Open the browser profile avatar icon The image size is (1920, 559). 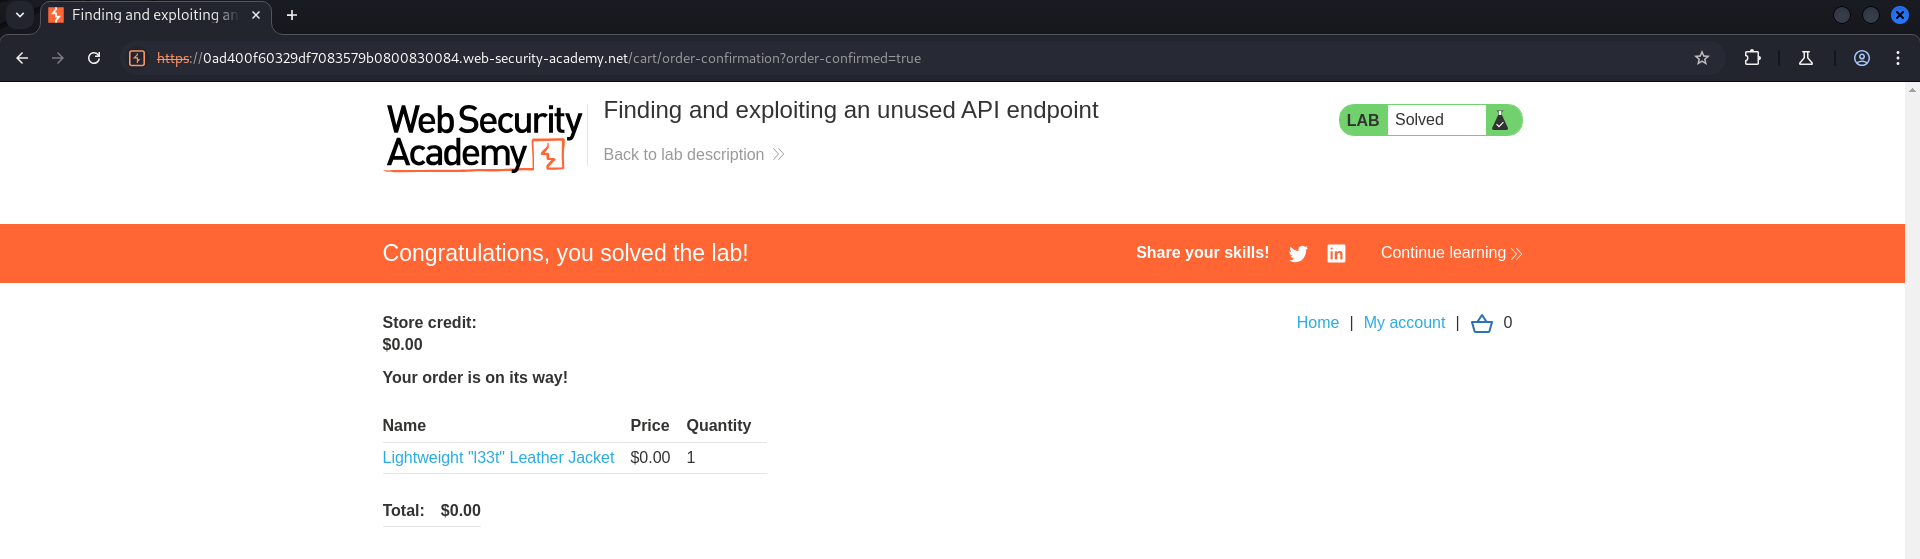1862,58
